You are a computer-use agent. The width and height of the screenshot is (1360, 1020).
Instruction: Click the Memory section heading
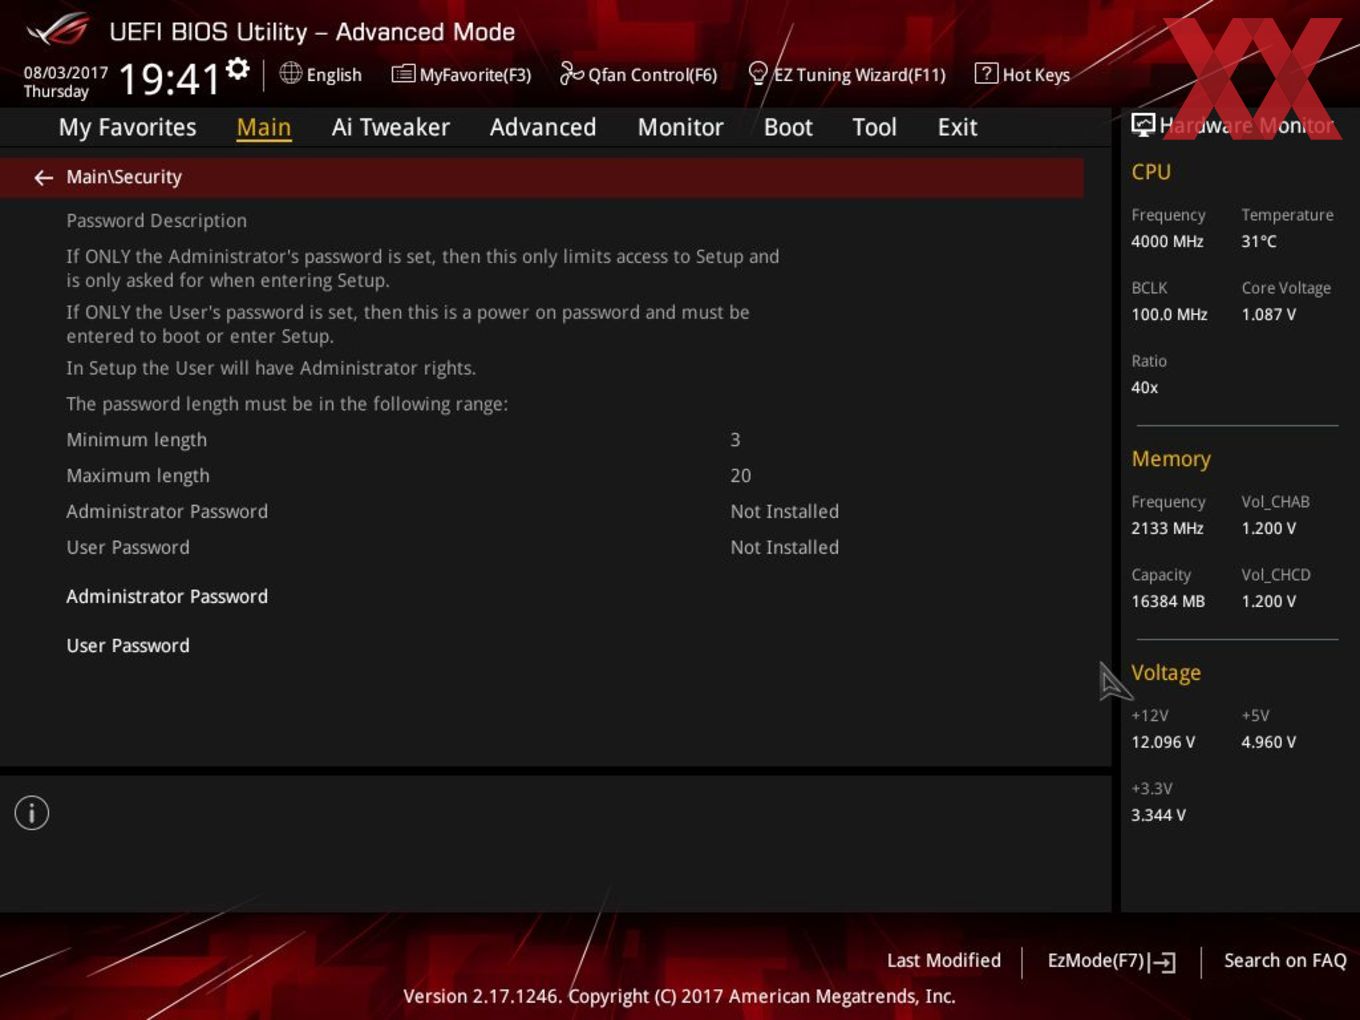point(1171,459)
